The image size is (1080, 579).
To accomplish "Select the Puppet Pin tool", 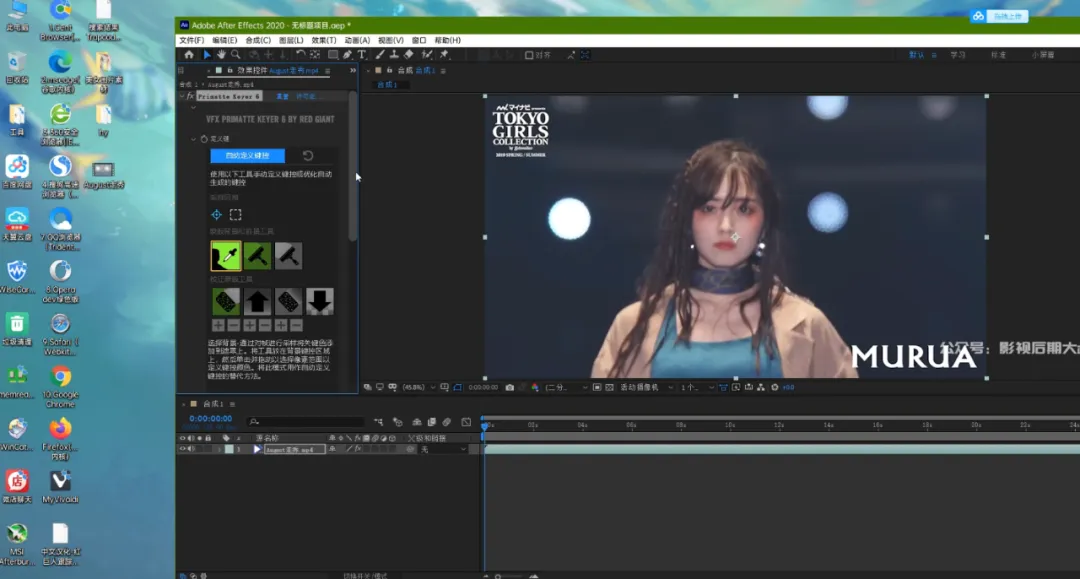I will pos(444,54).
